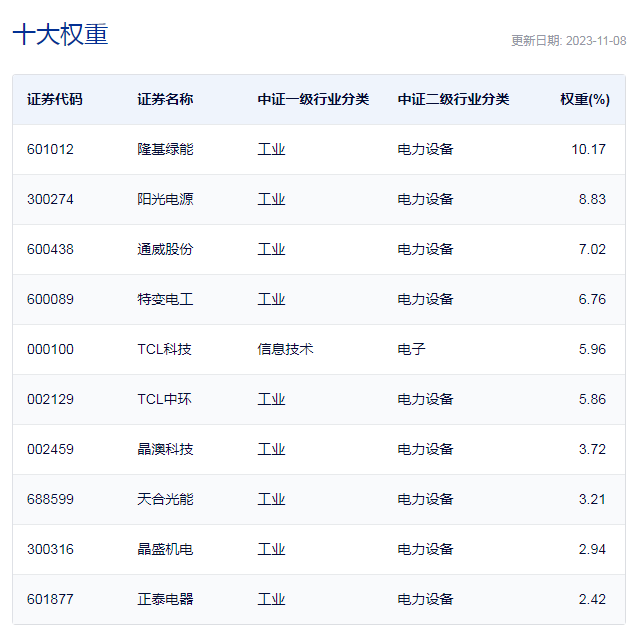Click 工业 in the 通威股份 row
Viewport: 633px width, 633px height.
271,249
